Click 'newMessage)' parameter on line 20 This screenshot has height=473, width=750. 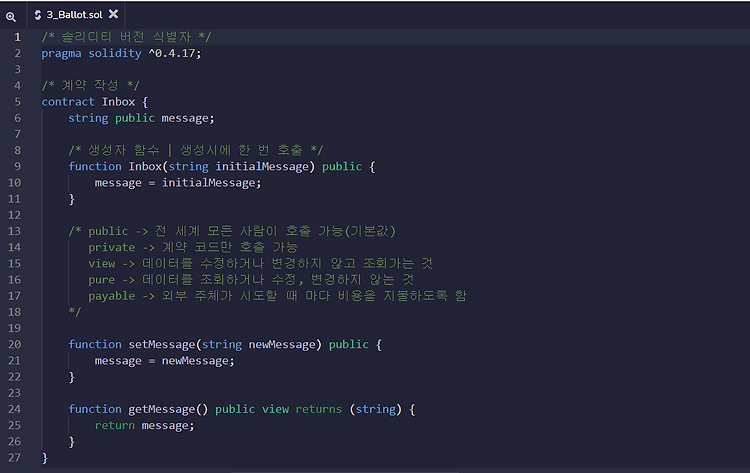(x=285, y=344)
